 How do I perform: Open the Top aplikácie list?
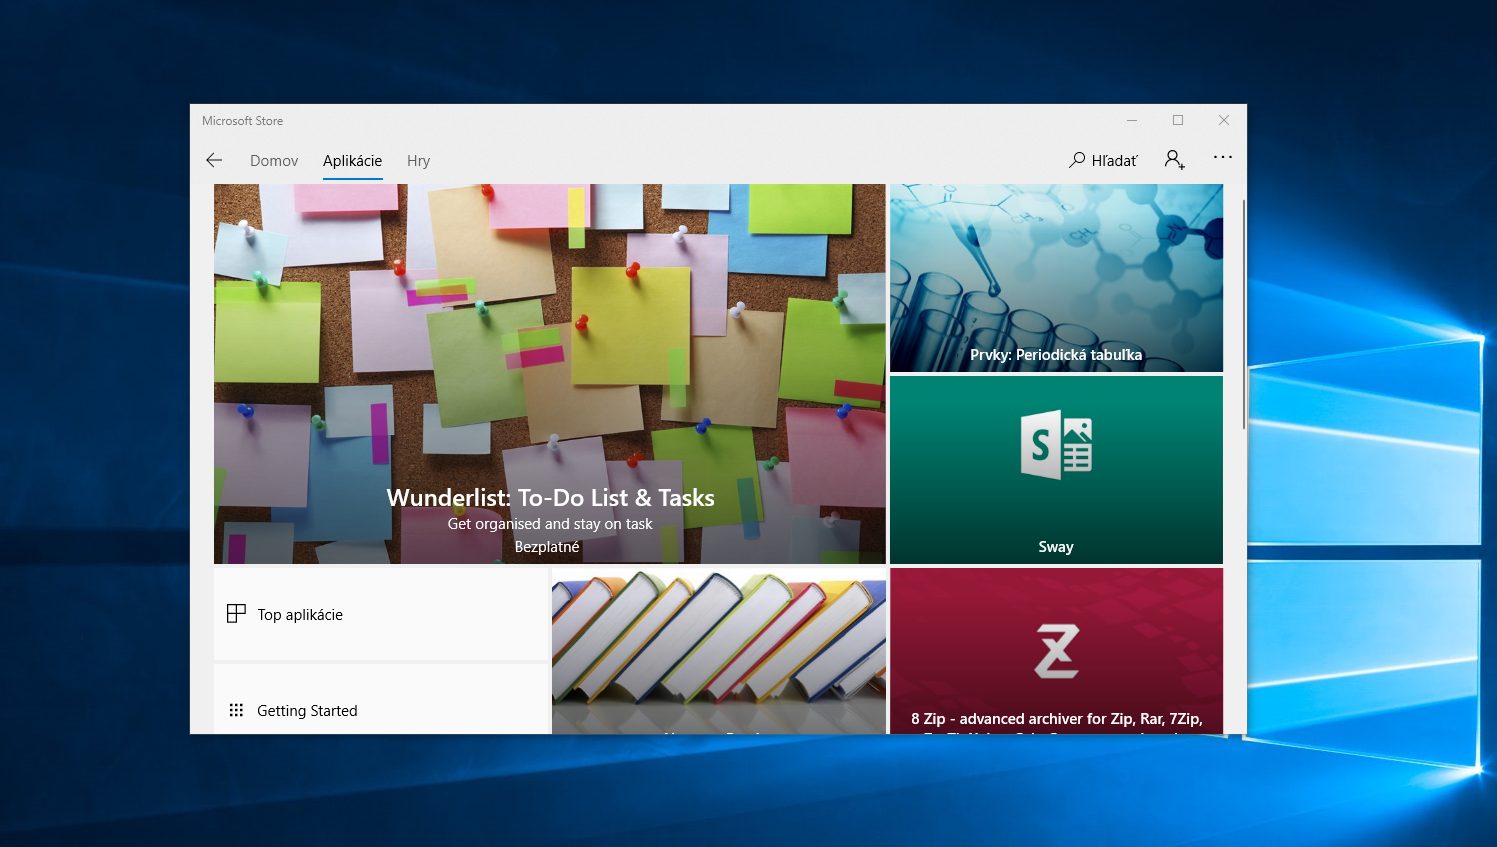[x=382, y=614]
